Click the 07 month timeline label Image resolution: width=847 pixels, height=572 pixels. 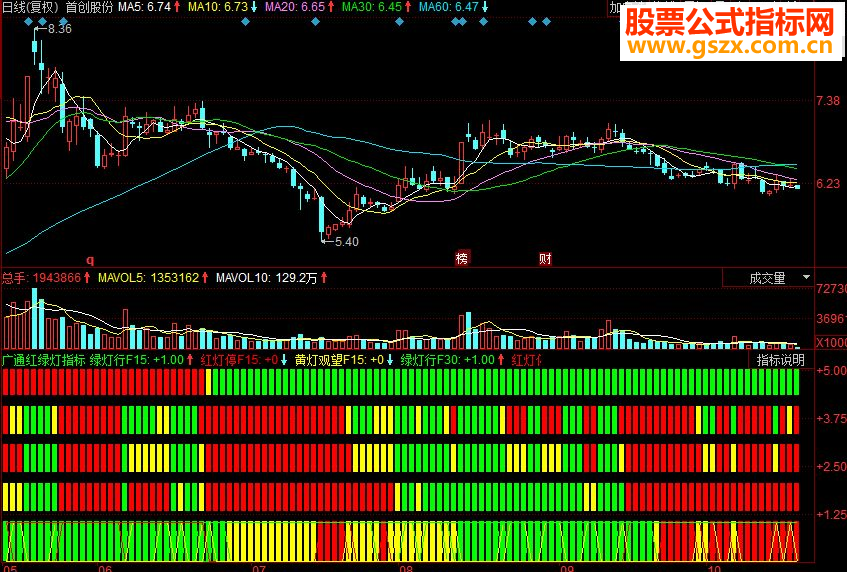click(x=259, y=568)
